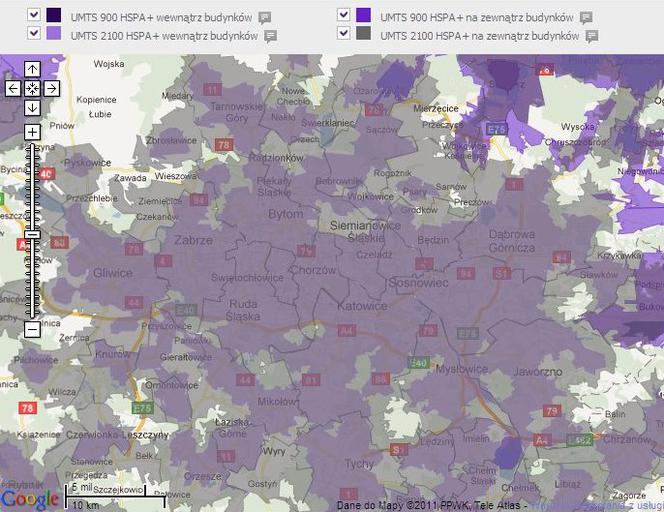Click the dark purple UMTS 900 indoor swatch
The image size is (664, 512).
pos(53,15)
